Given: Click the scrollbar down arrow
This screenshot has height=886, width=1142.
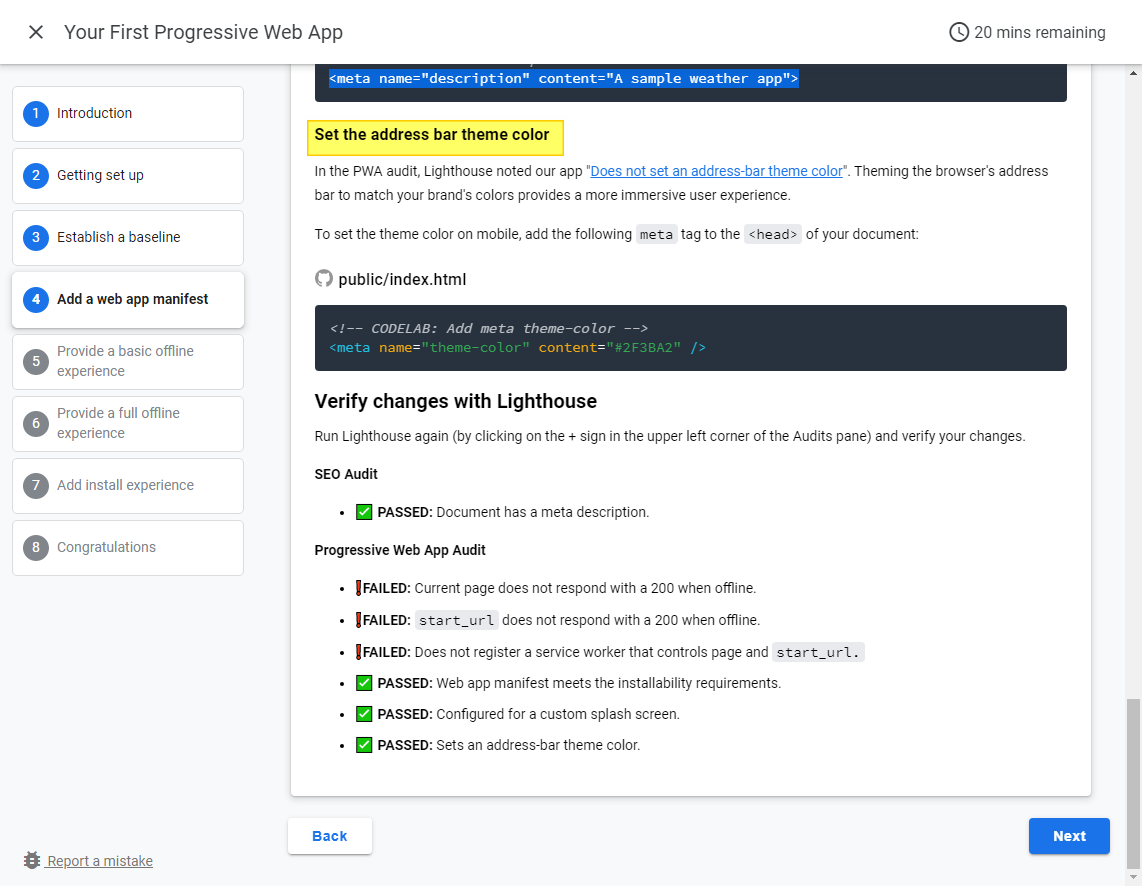Looking at the screenshot, I should [1133, 877].
